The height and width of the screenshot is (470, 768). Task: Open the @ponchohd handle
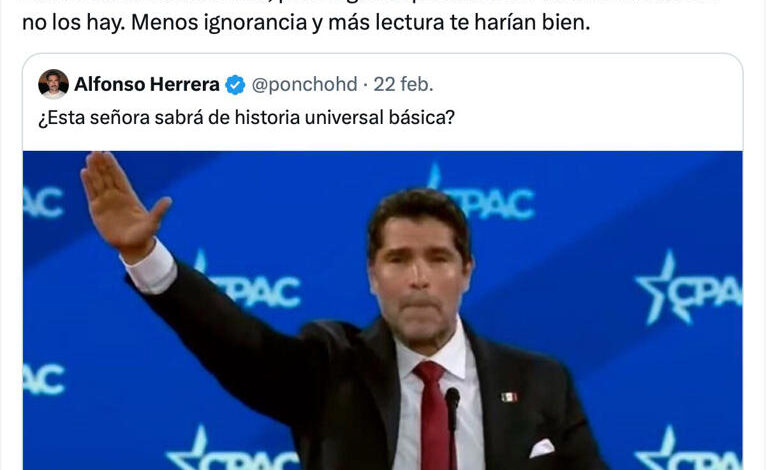coord(305,84)
